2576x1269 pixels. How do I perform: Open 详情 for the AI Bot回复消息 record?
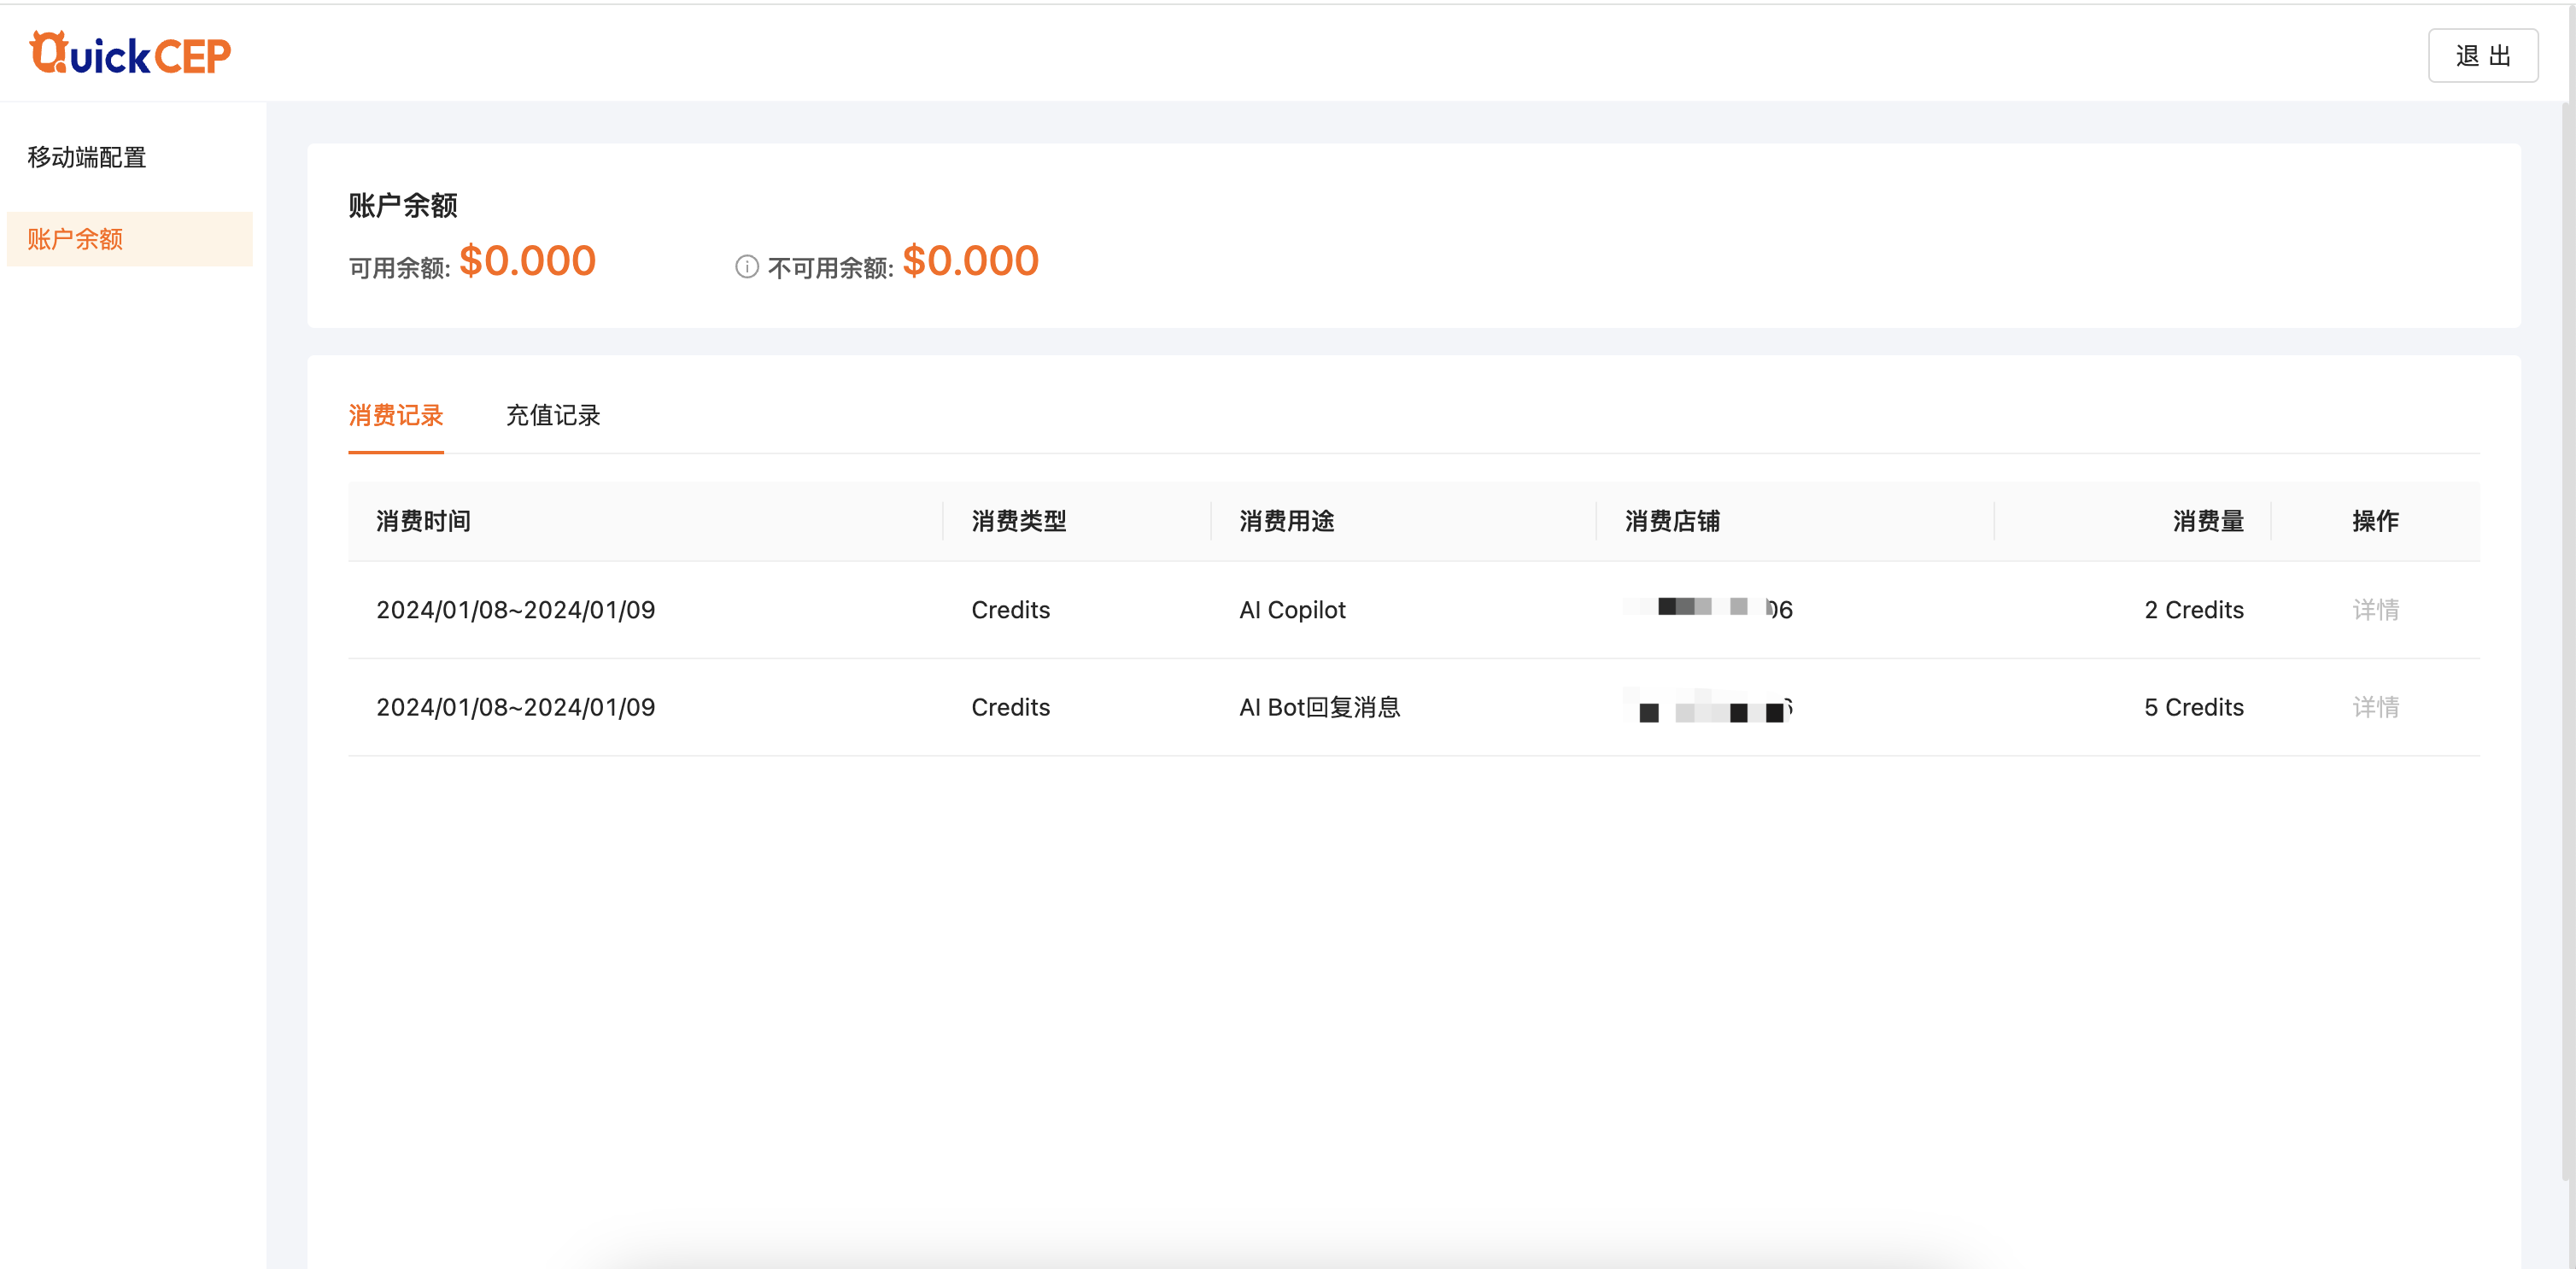point(2375,707)
